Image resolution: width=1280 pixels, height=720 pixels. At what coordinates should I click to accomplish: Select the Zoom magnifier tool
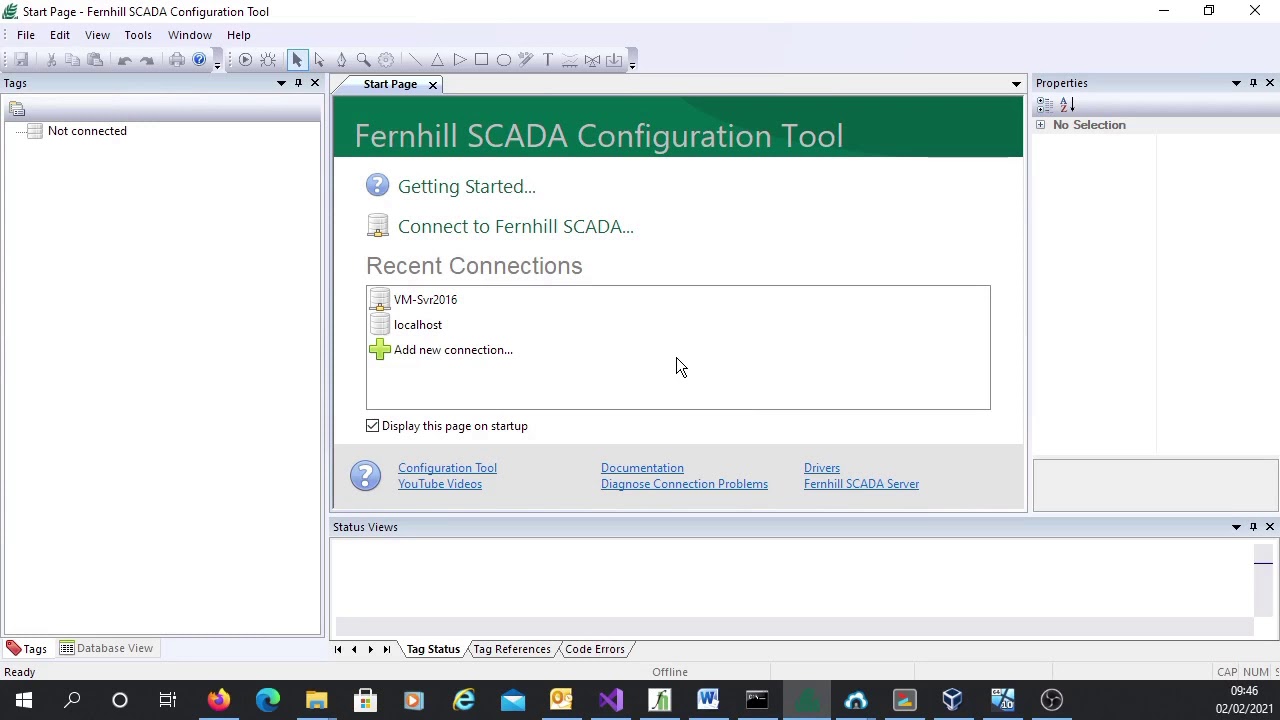pyautogui.click(x=363, y=60)
